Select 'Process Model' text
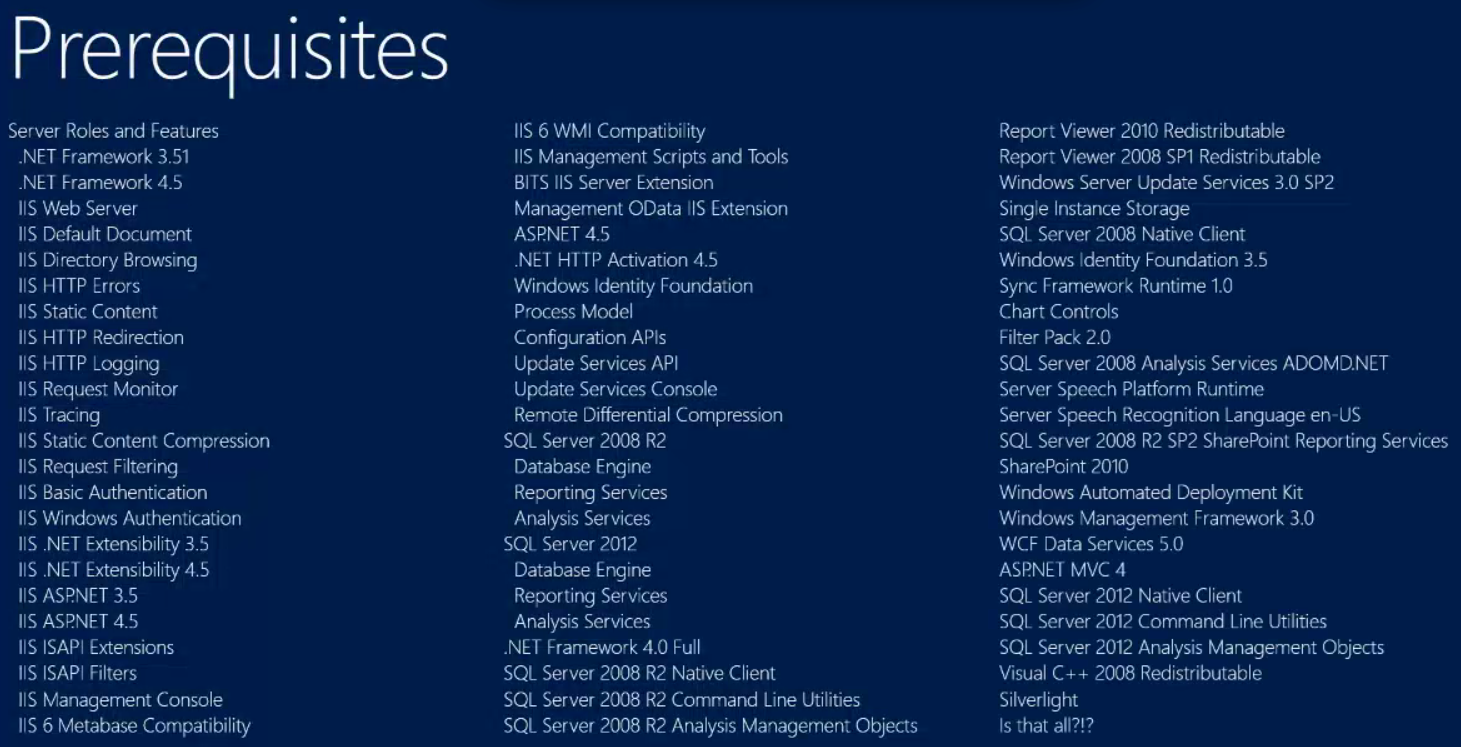The width and height of the screenshot is (1461, 747). [x=574, y=312]
